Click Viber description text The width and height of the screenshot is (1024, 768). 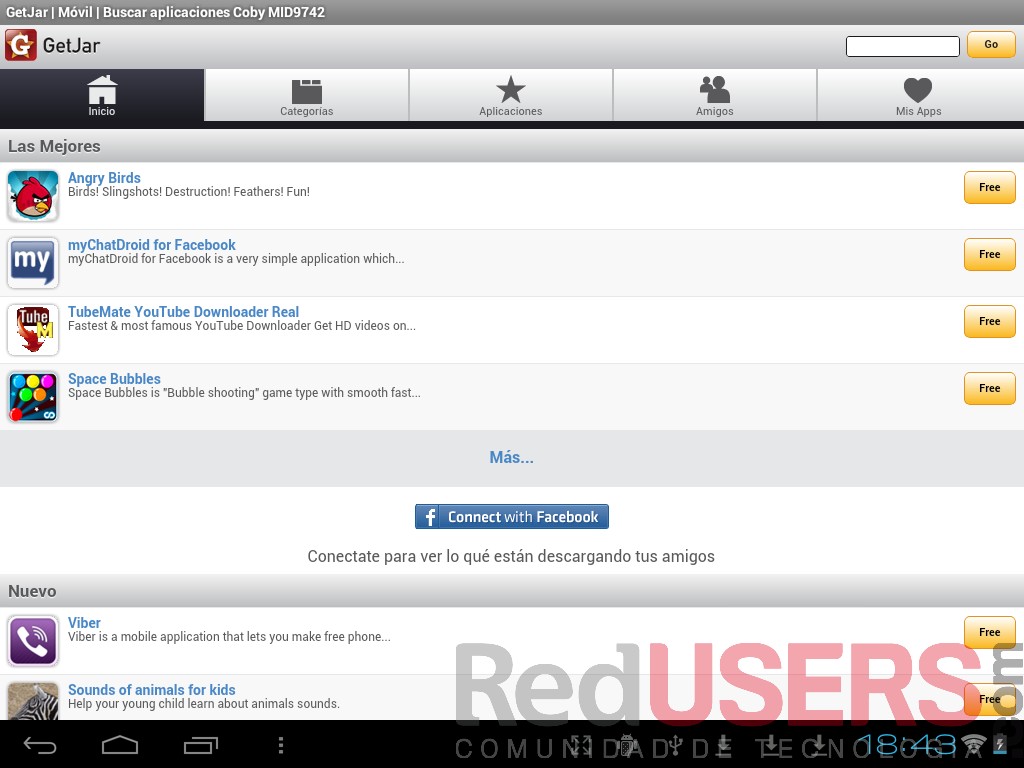coord(229,637)
